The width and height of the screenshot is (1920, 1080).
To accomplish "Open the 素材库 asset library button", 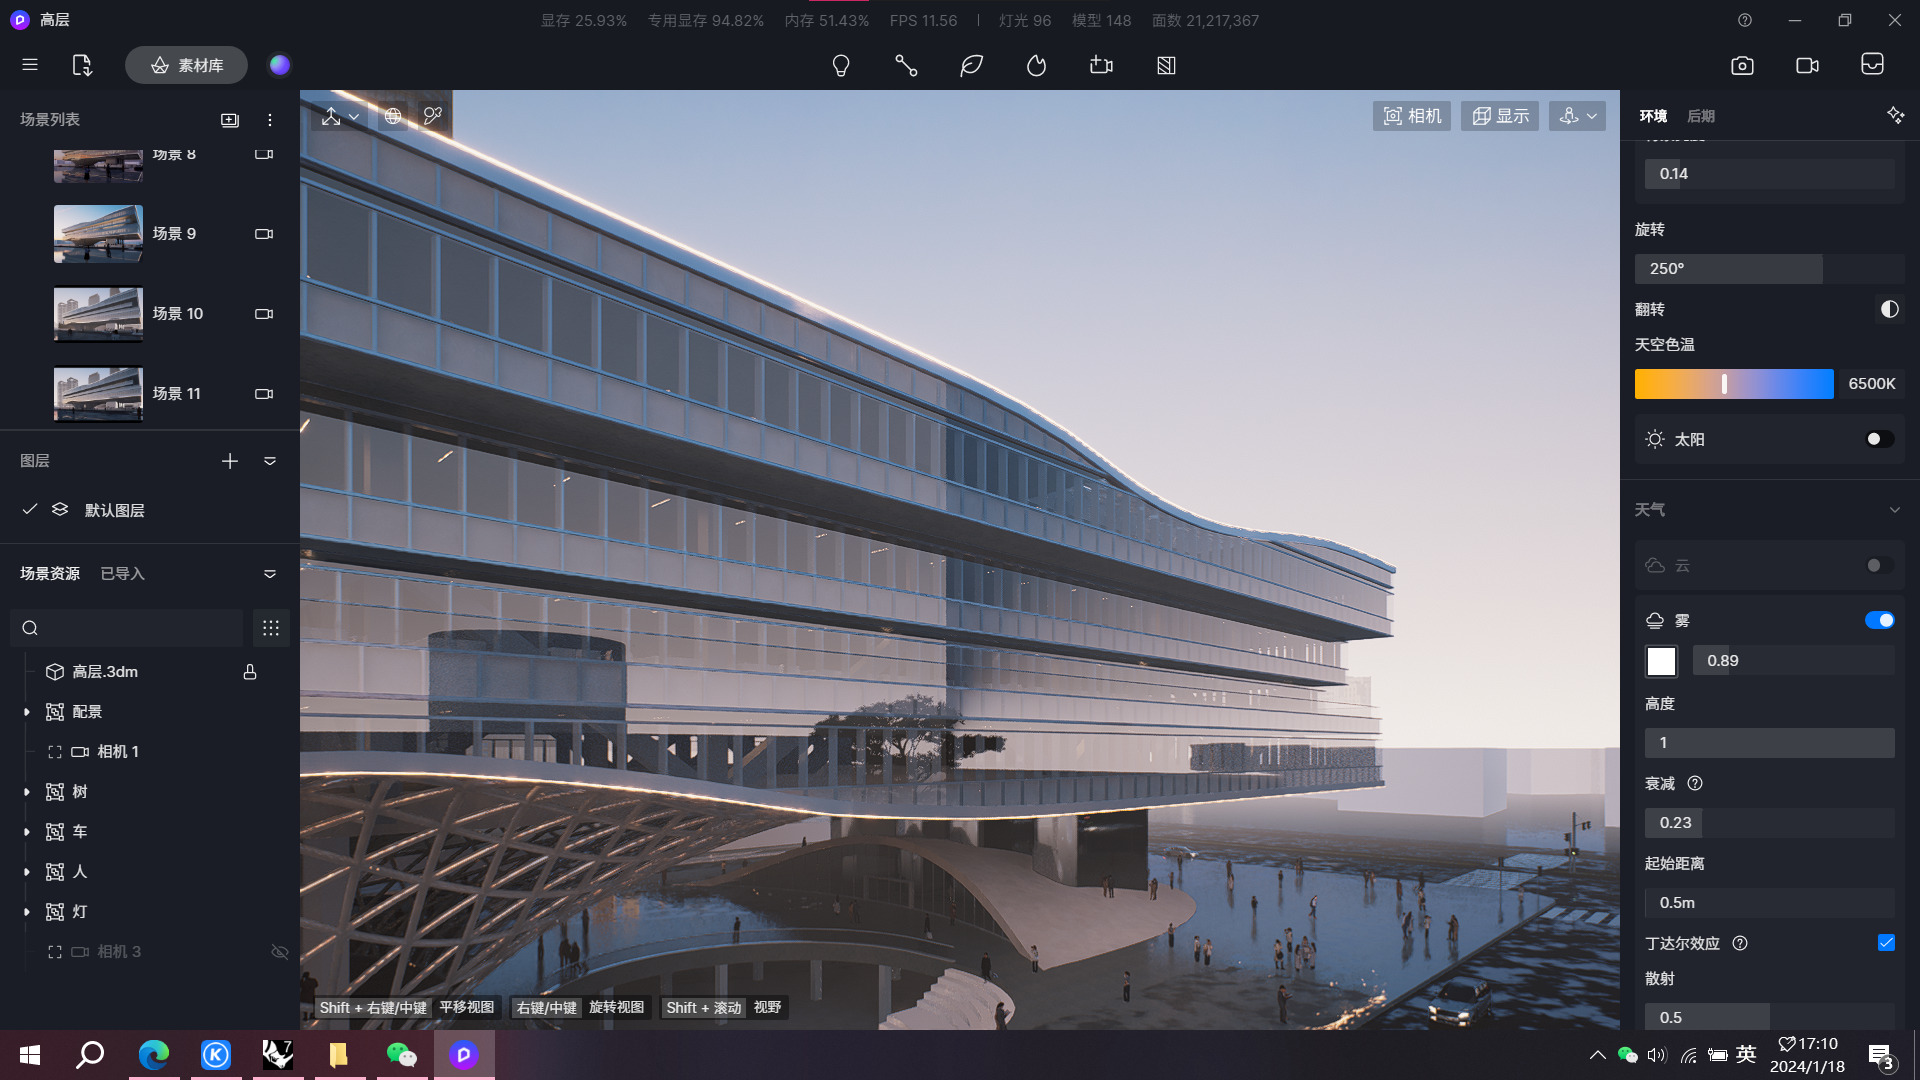I will [x=186, y=66].
